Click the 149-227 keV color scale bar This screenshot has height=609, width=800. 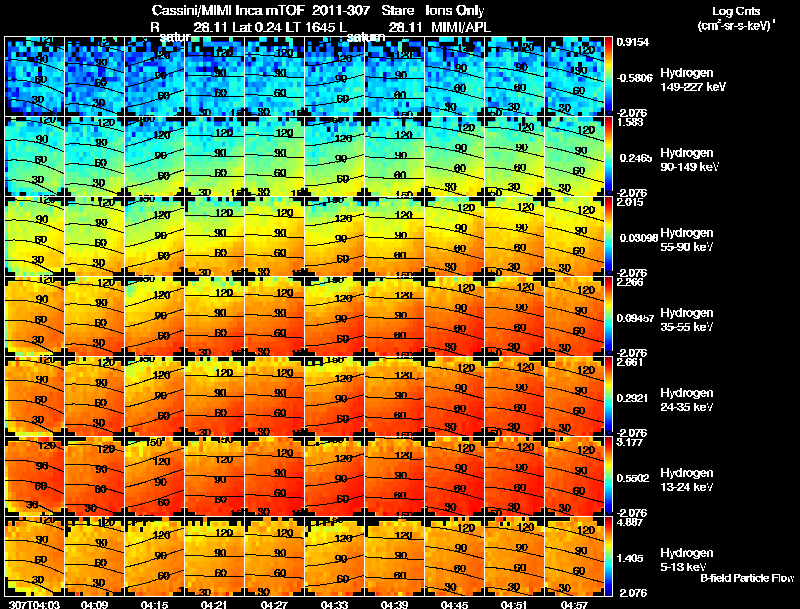click(x=608, y=77)
